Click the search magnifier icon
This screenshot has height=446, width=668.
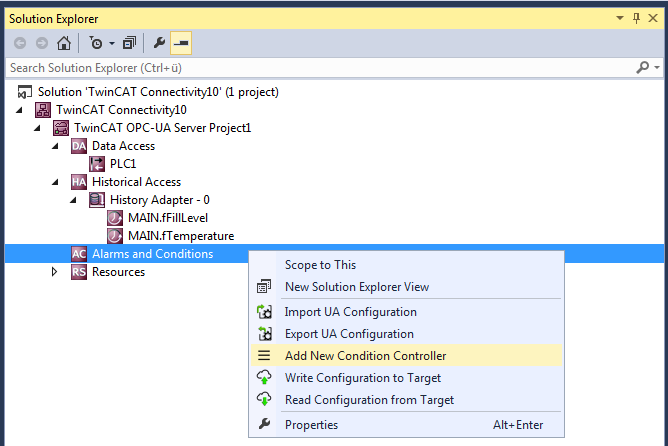click(x=642, y=67)
